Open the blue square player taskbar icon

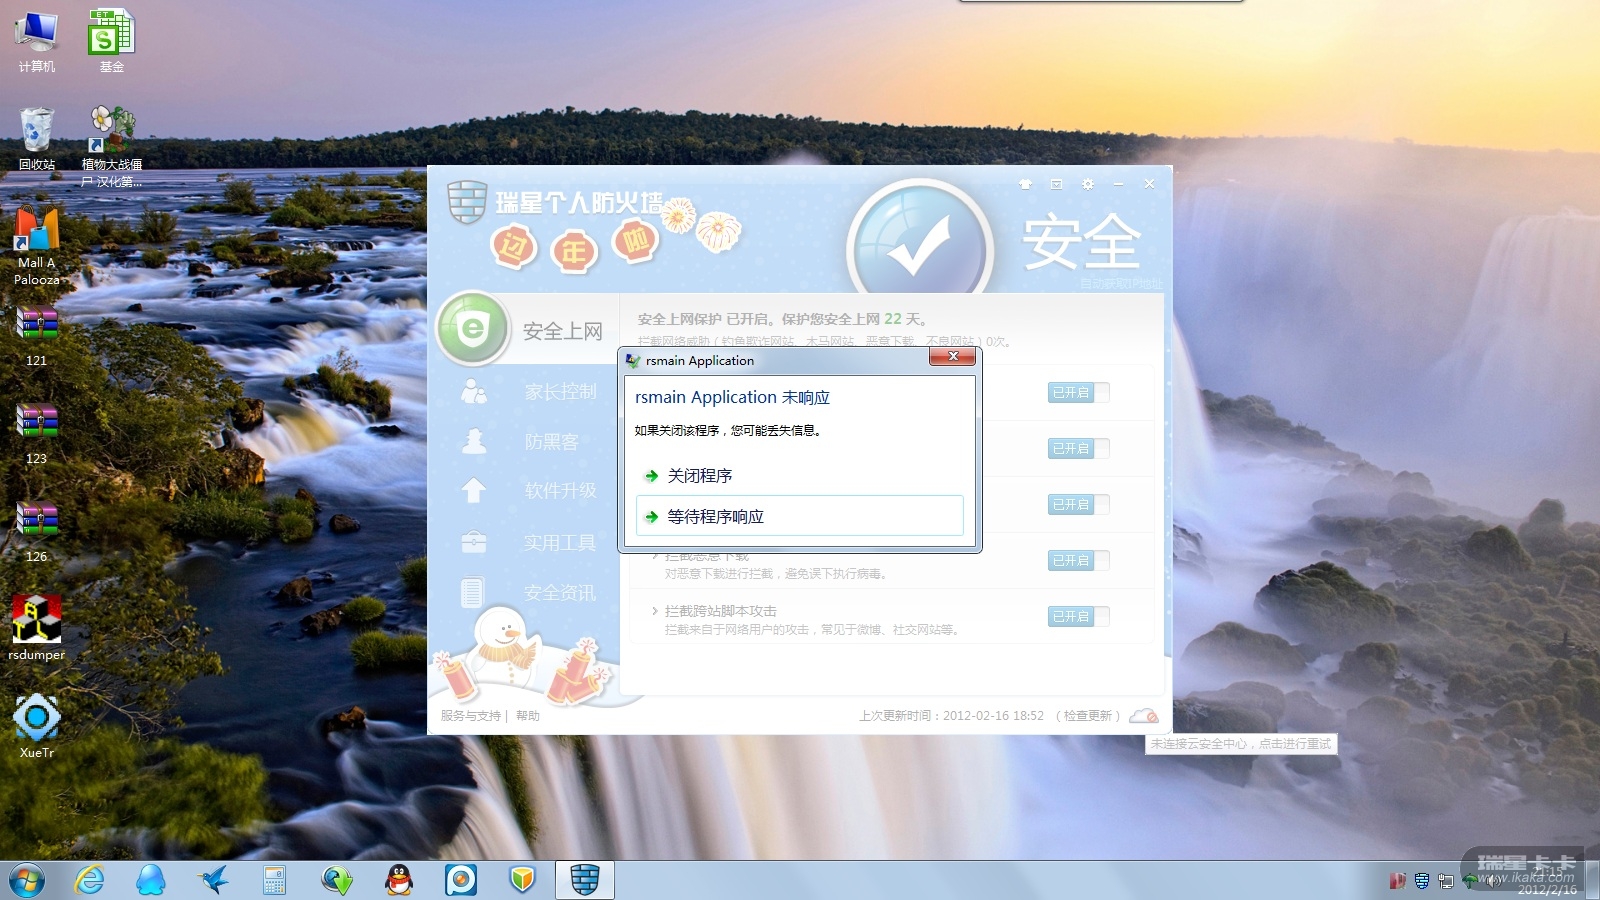coord(461,880)
